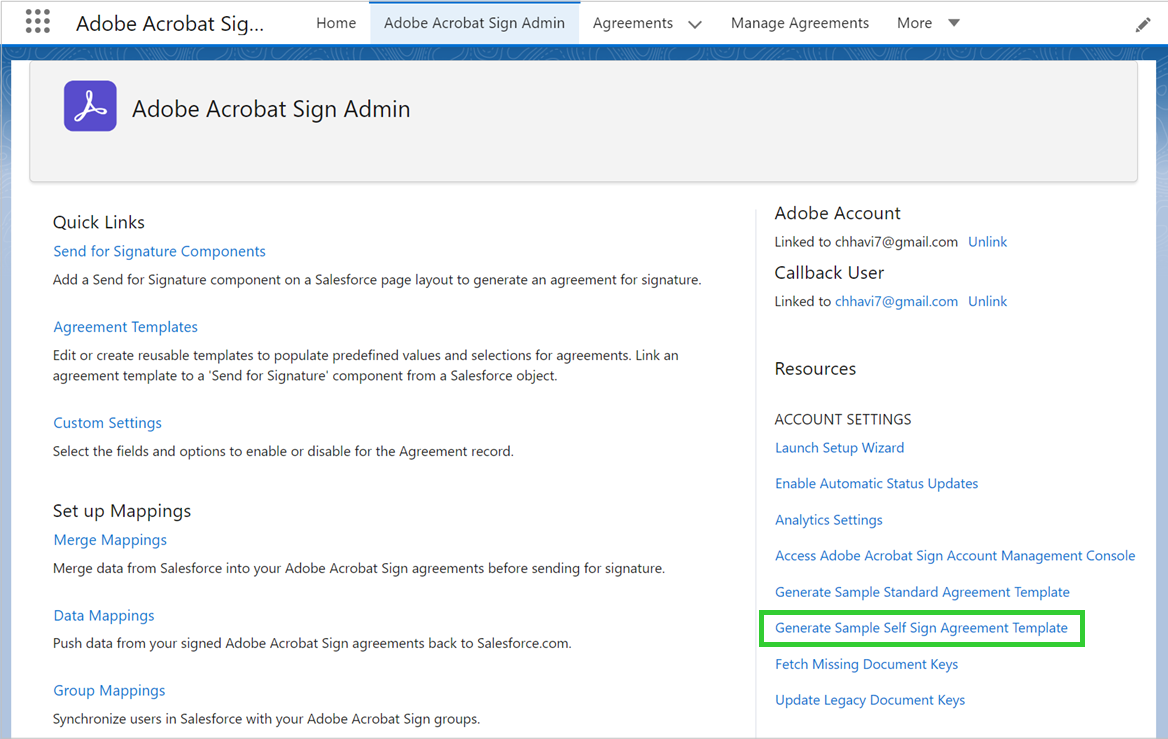Open the Merge Mappings link

click(x=110, y=540)
